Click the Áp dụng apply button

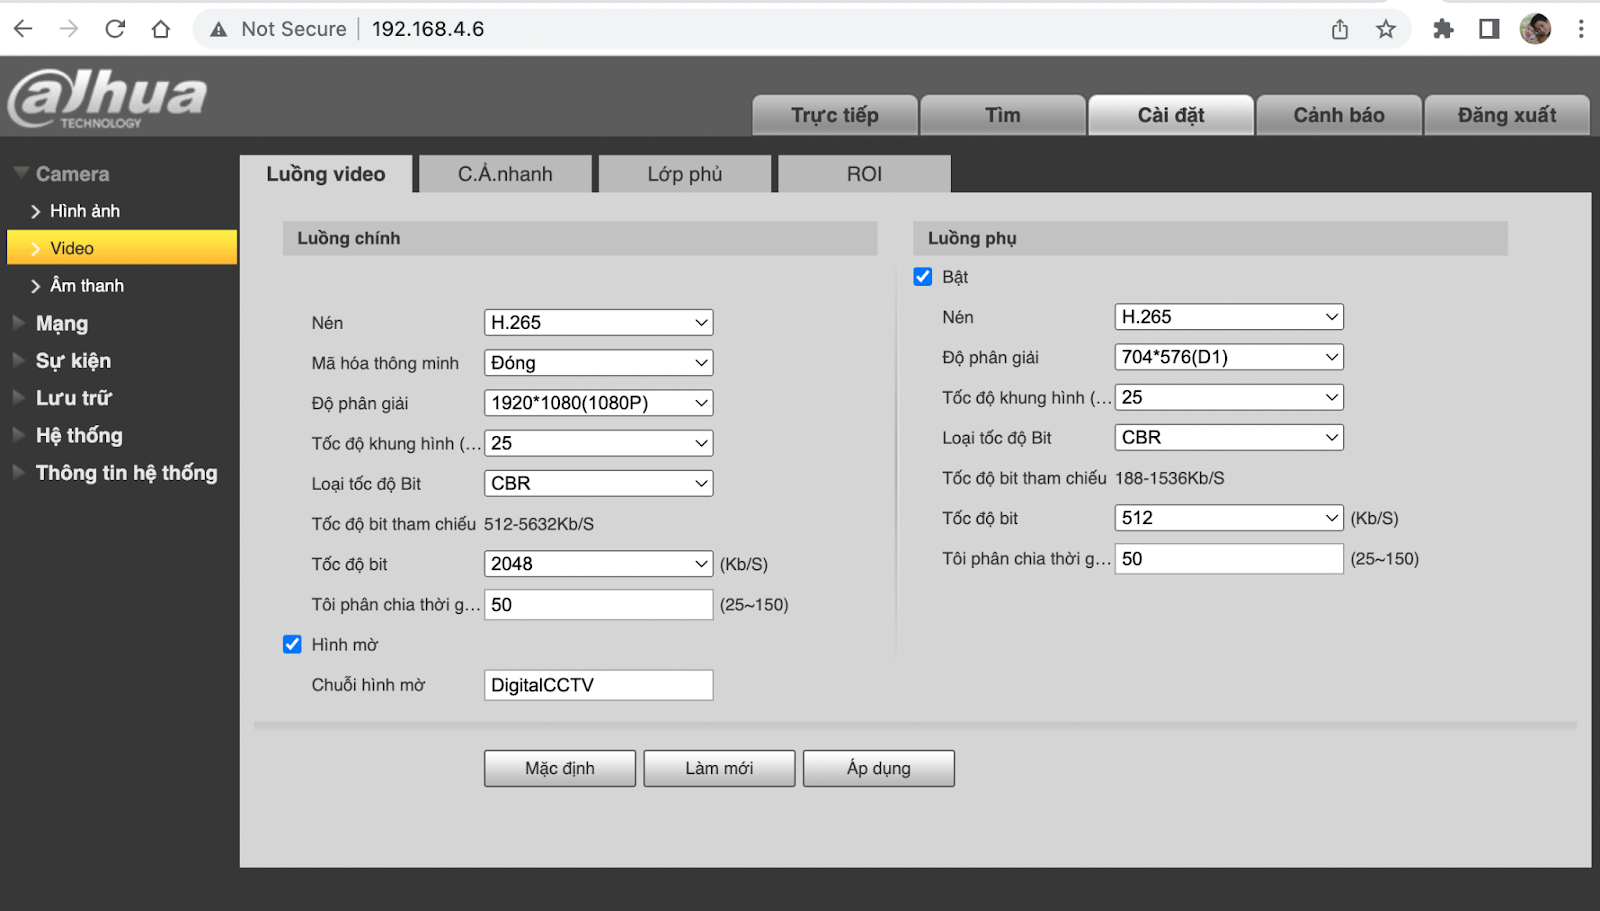[x=879, y=768]
